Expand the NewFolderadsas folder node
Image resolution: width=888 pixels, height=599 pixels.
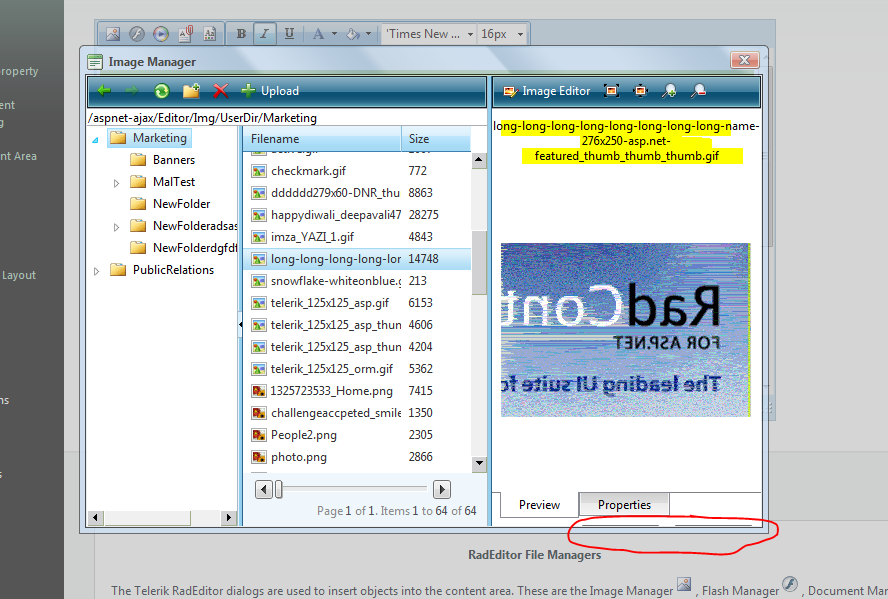pyautogui.click(x=116, y=228)
